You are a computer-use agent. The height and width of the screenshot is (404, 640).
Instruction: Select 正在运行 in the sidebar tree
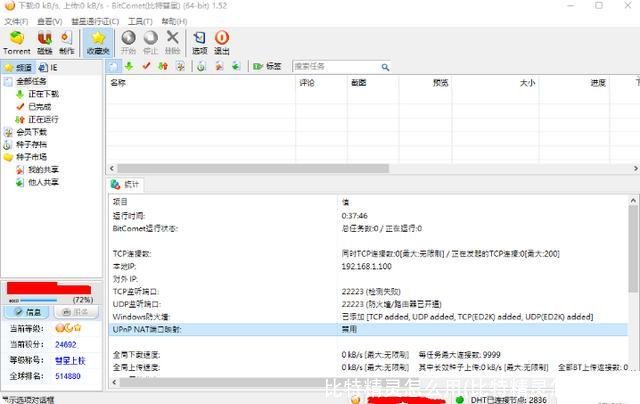pyautogui.click(x=43, y=120)
